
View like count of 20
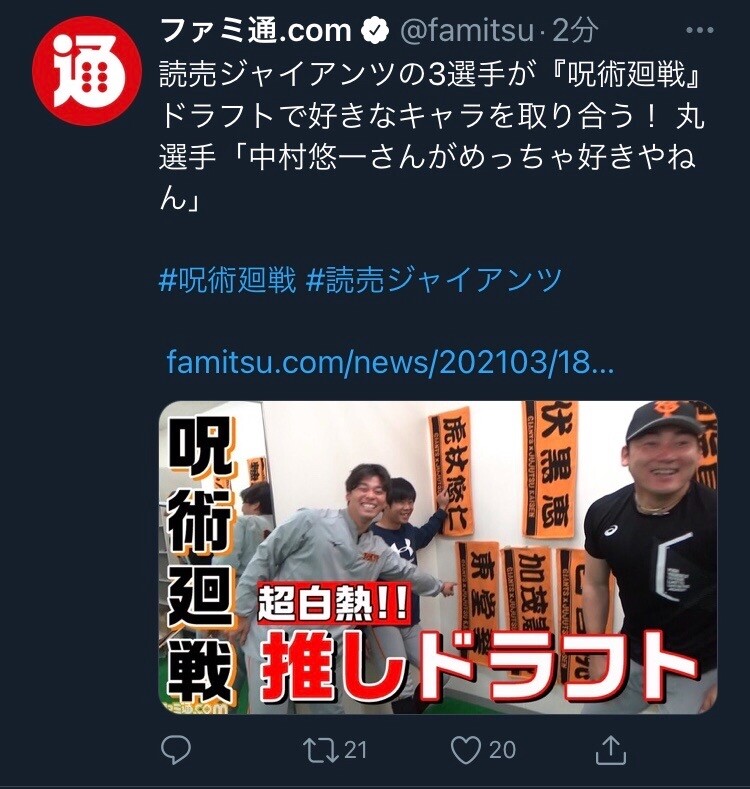click(x=502, y=750)
